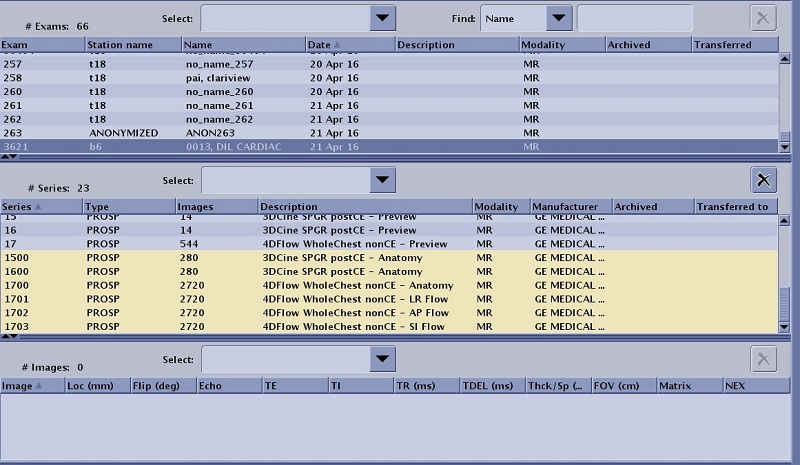Click the Find search text field
Viewport: 800px width, 465px height.
click(634, 18)
